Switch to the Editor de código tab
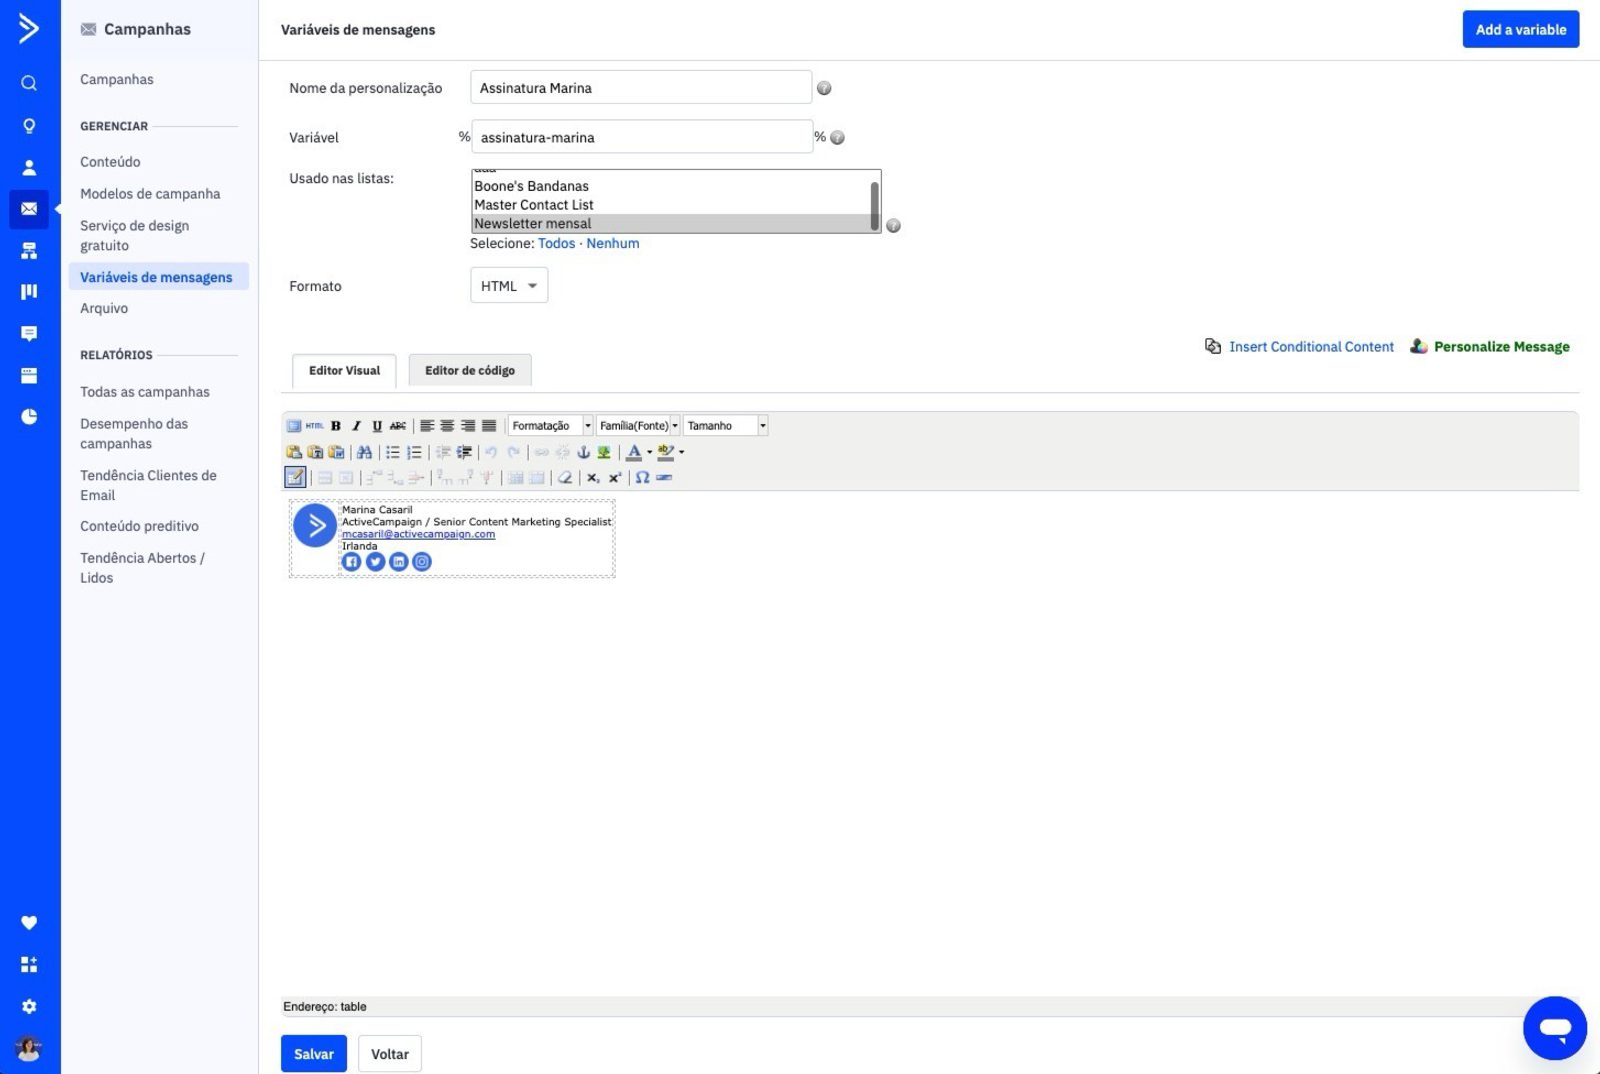The height and width of the screenshot is (1074, 1600). [470, 370]
